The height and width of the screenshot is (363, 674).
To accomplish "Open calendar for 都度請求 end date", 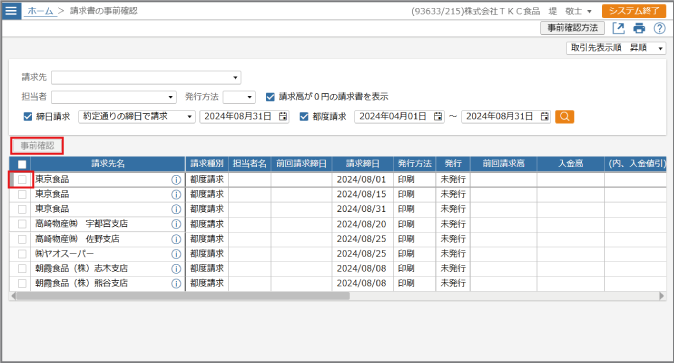I will pyautogui.click(x=544, y=117).
